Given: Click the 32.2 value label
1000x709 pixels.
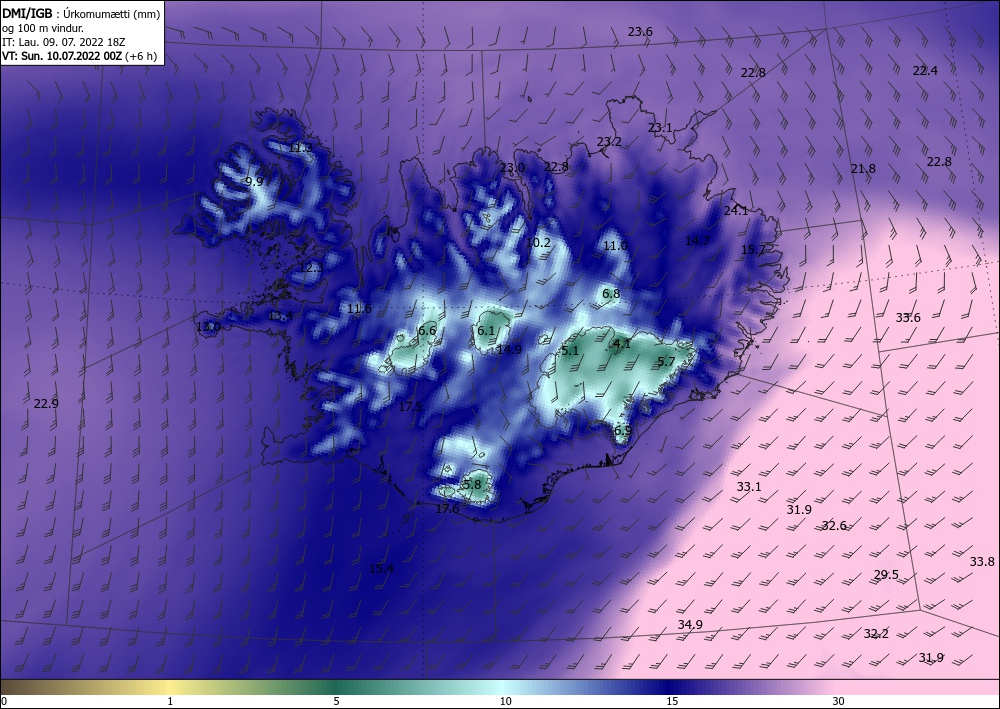Looking at the screenshot, I should 876,634.
